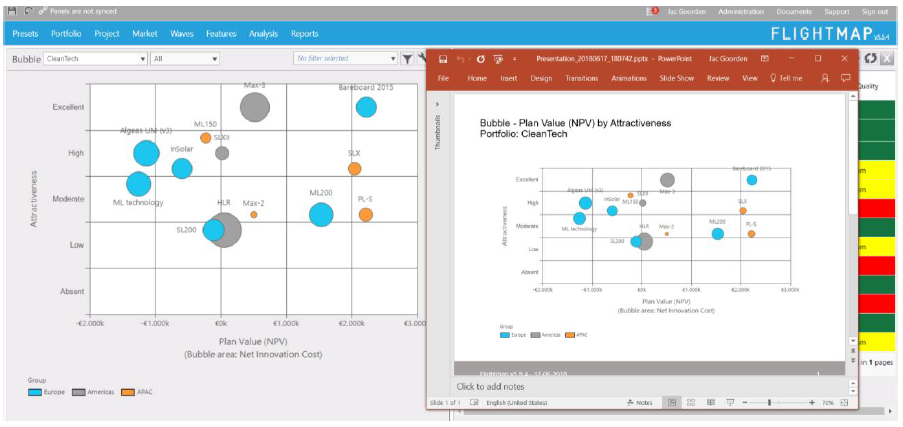Open PowerPoint Slide Show tab
The image size is (903, 427).
(x=677, y=78)
